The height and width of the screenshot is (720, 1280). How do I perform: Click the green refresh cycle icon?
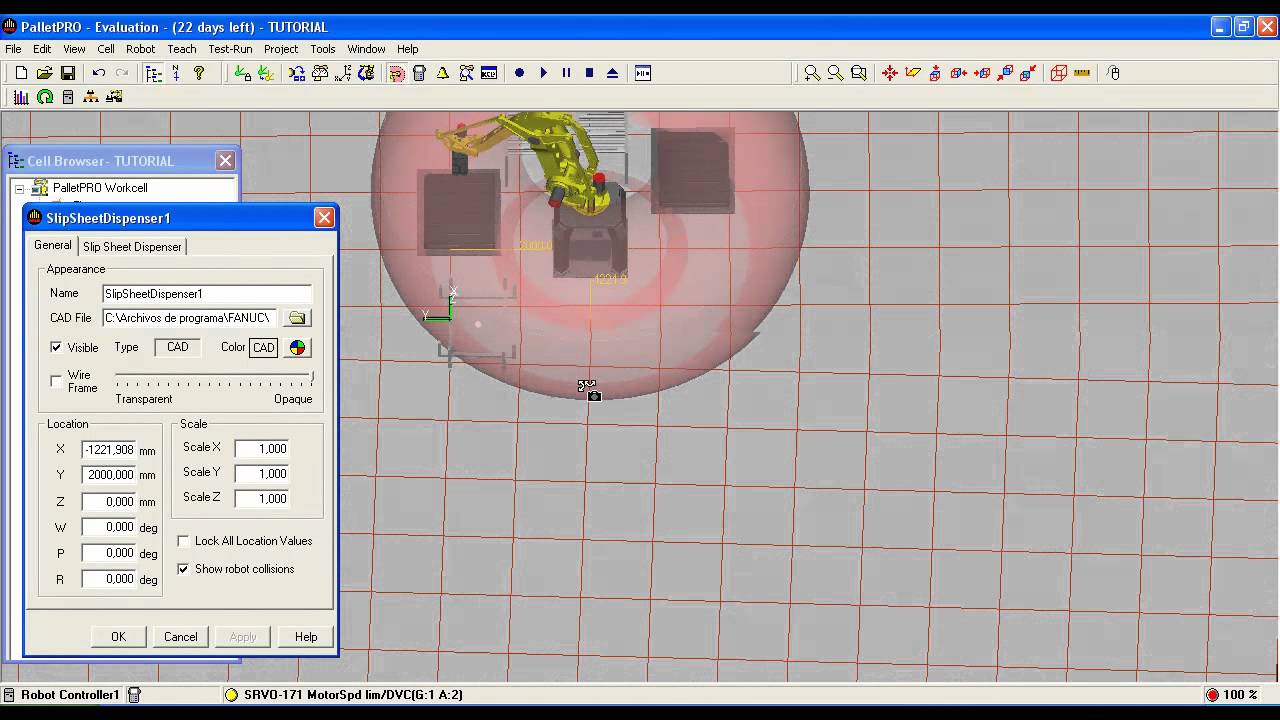click(x=45, y=97)
